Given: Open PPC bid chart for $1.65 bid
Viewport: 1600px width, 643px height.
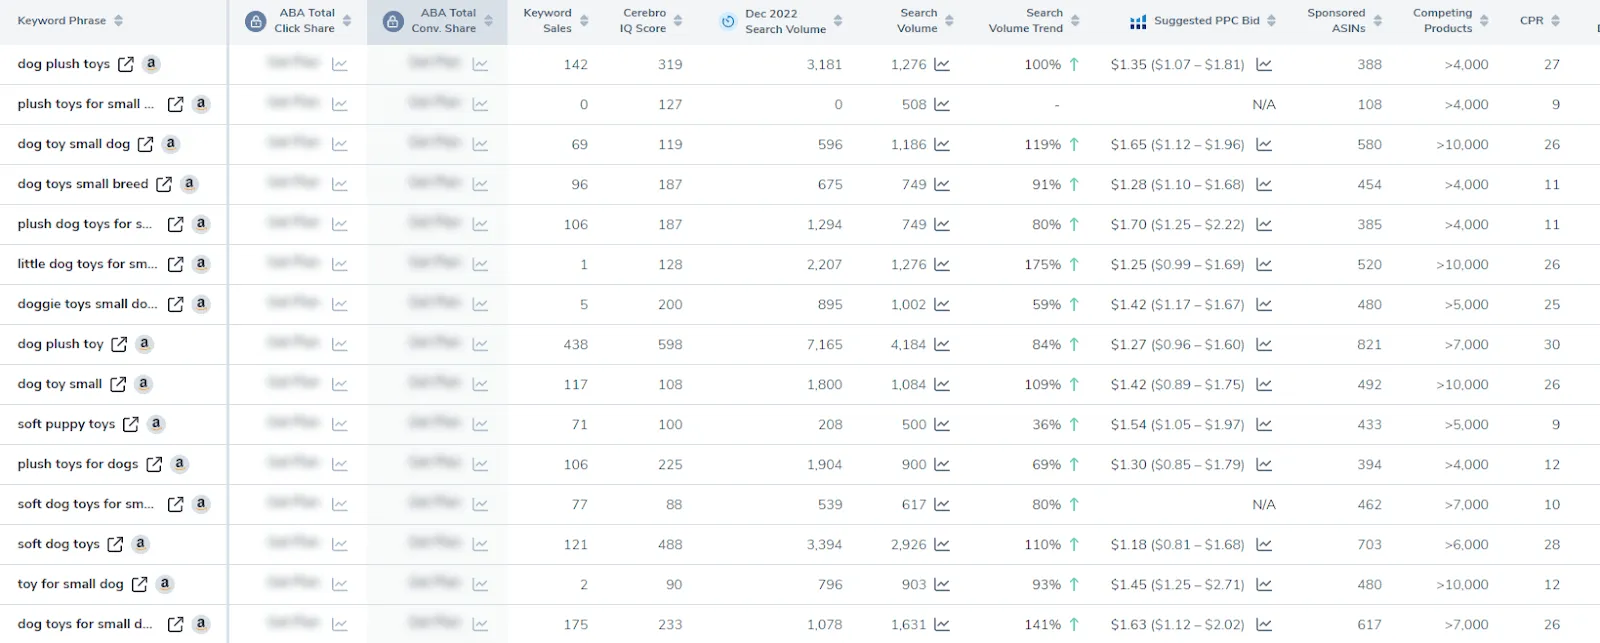Looking at the screenshot, I should (1264, 144).
